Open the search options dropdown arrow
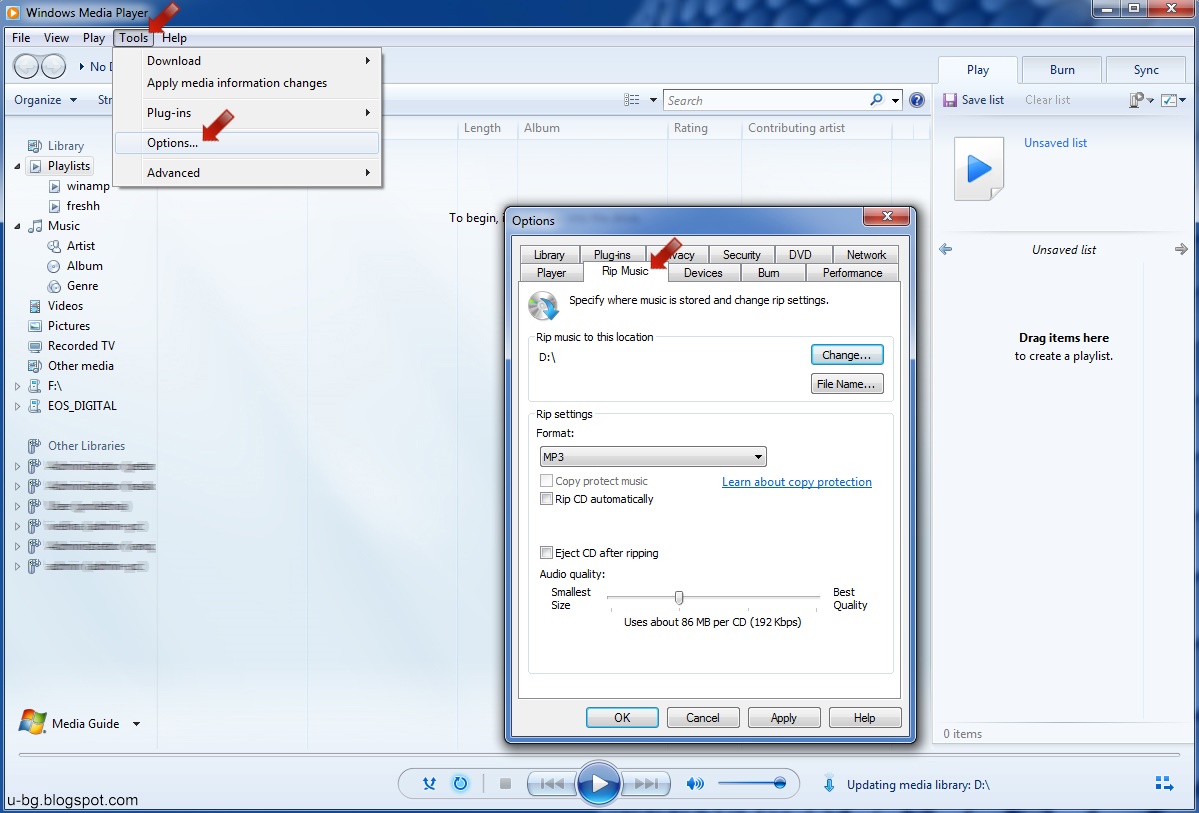The height and width of the screenshot is (813, 1199). coord(895,100)
